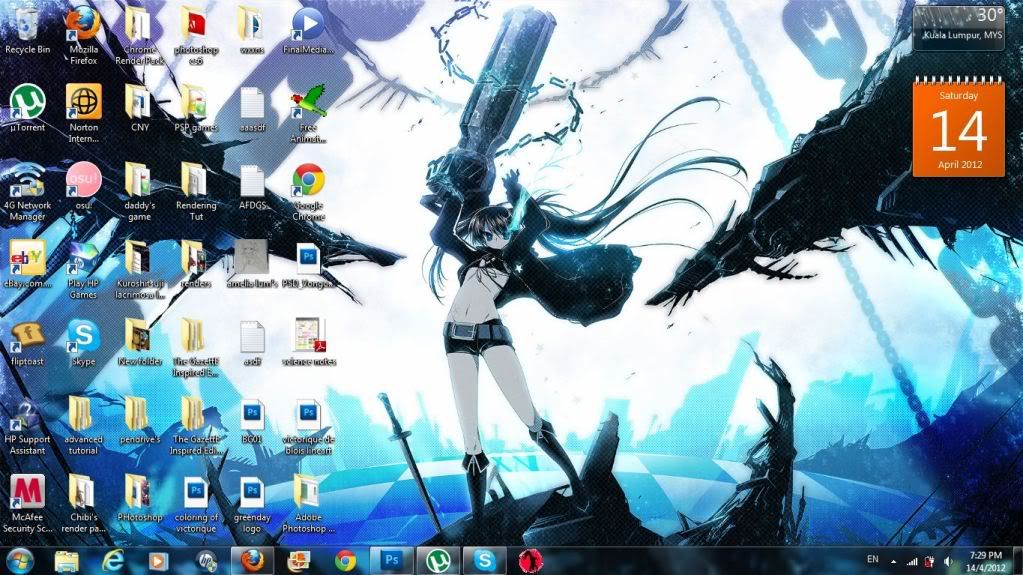The width and height of the screenshot is (1023, 575).
Task: Select the advanced tutorial folder
Action: pyautogui.click(x=84, y=426)
